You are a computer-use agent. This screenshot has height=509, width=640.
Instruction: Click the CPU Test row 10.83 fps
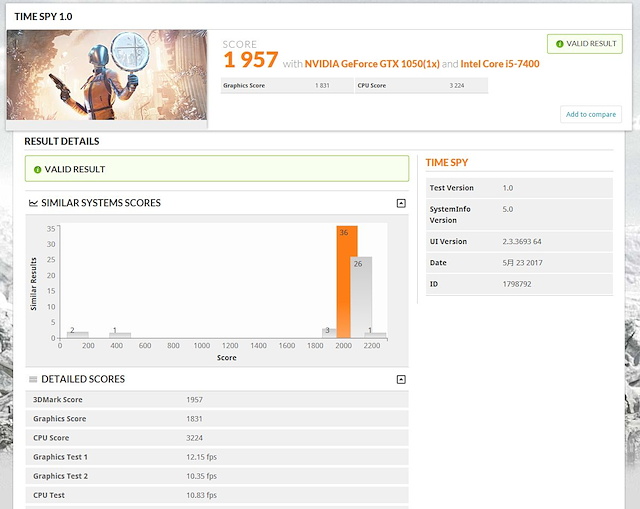pyautogui.click(x=217, y=495)
